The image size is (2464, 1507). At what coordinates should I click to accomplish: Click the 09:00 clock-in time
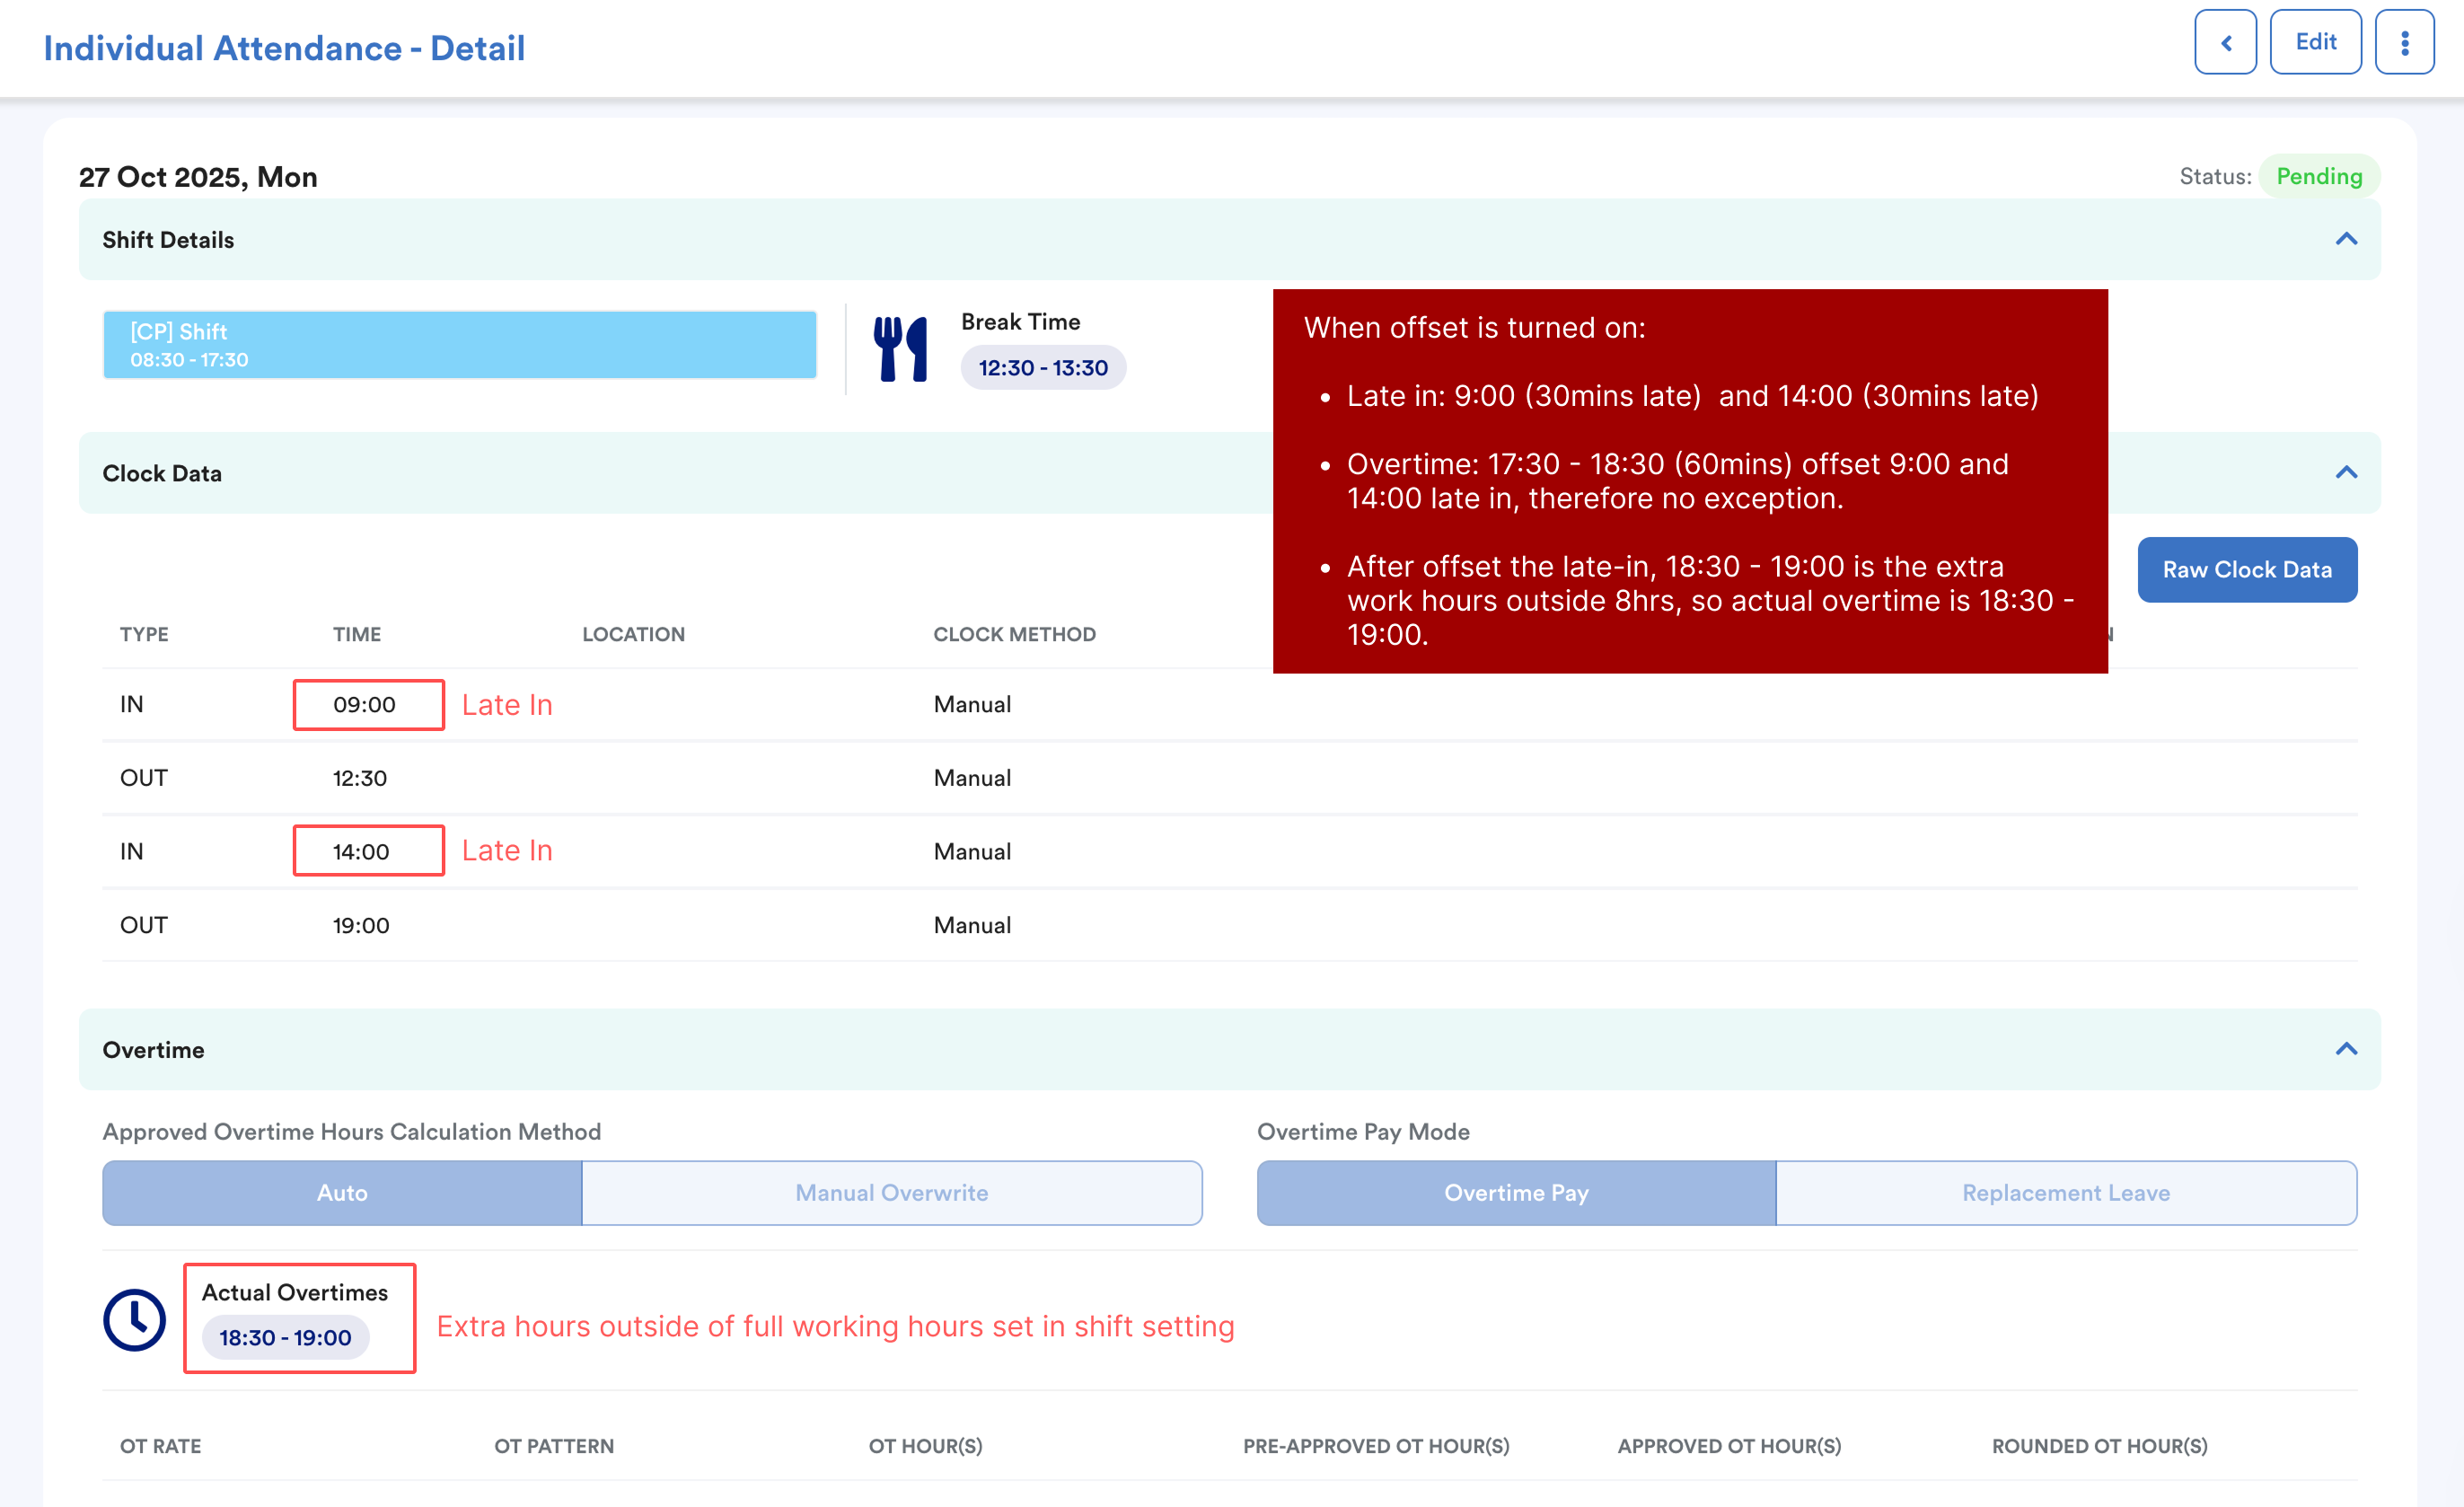pyautogui.click(x=364, y=704)
